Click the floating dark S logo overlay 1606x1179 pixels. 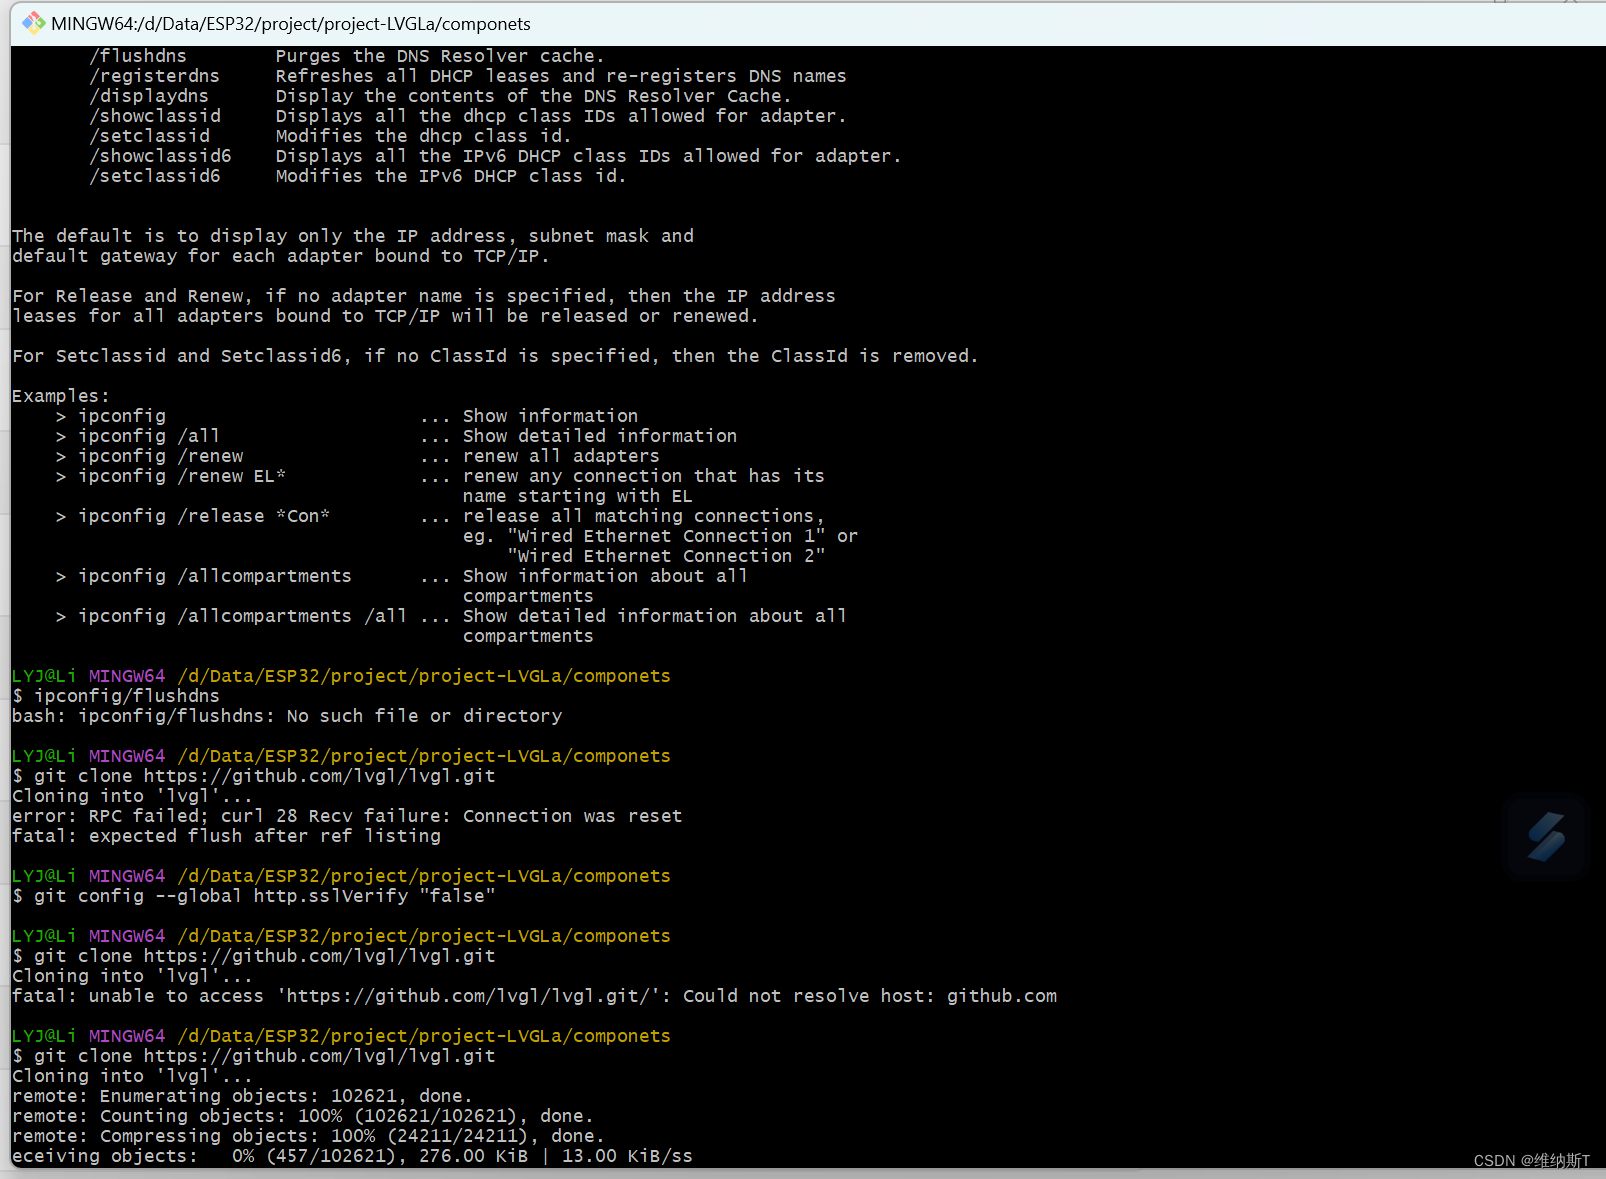1546,836
